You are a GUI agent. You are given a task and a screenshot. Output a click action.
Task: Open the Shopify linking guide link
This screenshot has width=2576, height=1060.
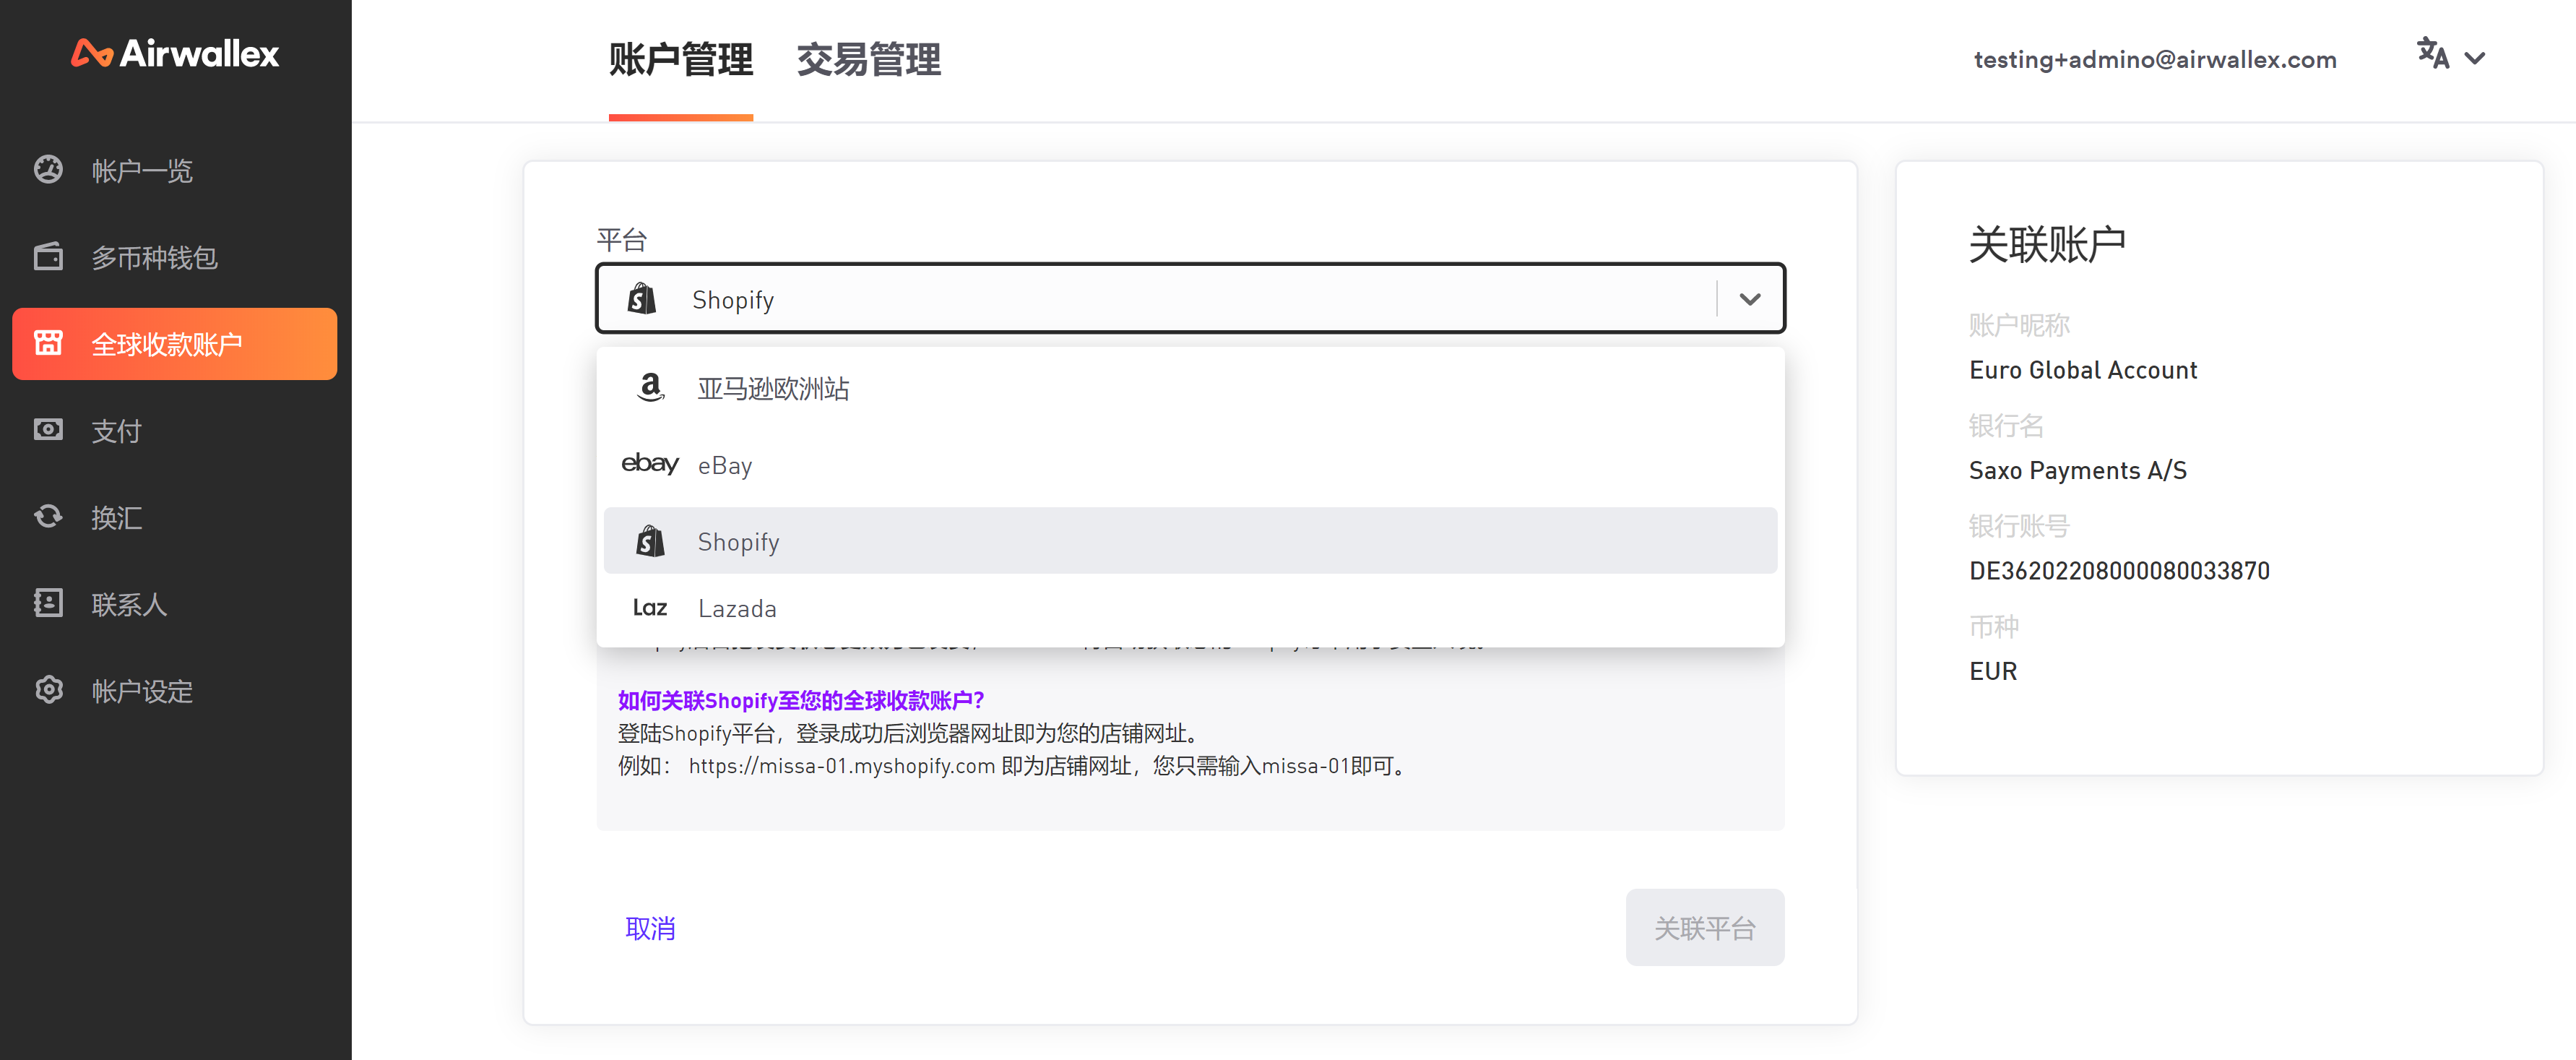[x=800, y=700]
